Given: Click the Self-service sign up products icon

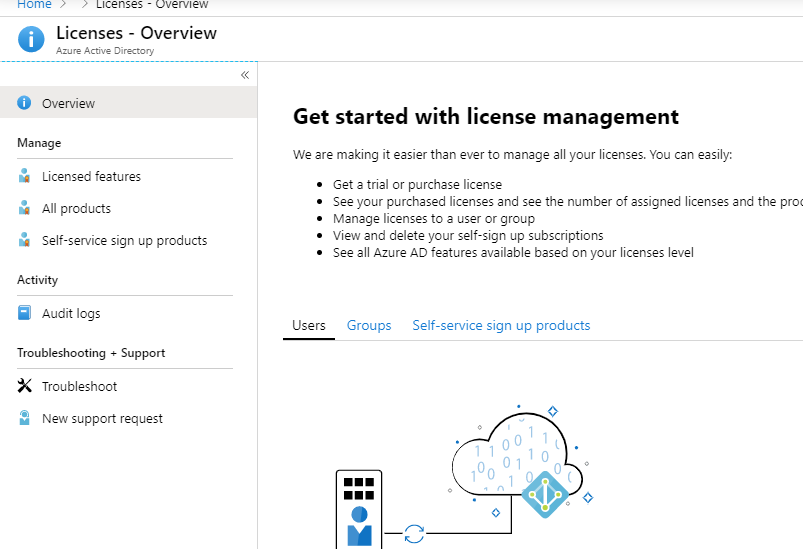Looking at the screenshot, I should (24, 240).
